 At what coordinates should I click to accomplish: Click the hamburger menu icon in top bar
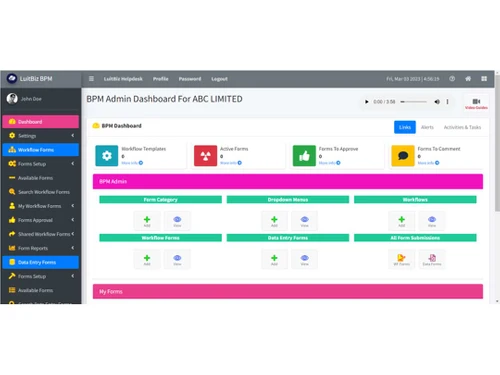click(x=91, y=79)
